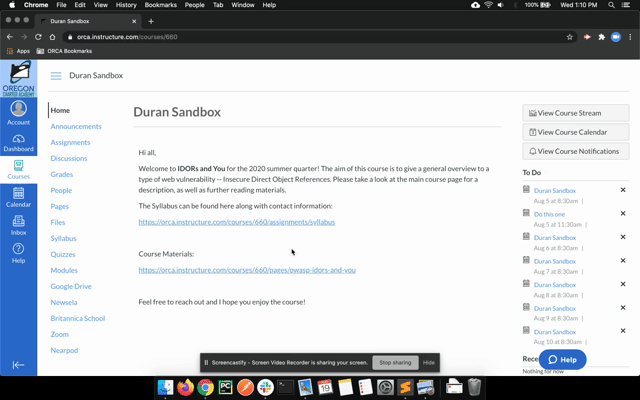Open Sublime Text in the dock
The height and width of the screenshot is (400, 640).
pos(405,387)
